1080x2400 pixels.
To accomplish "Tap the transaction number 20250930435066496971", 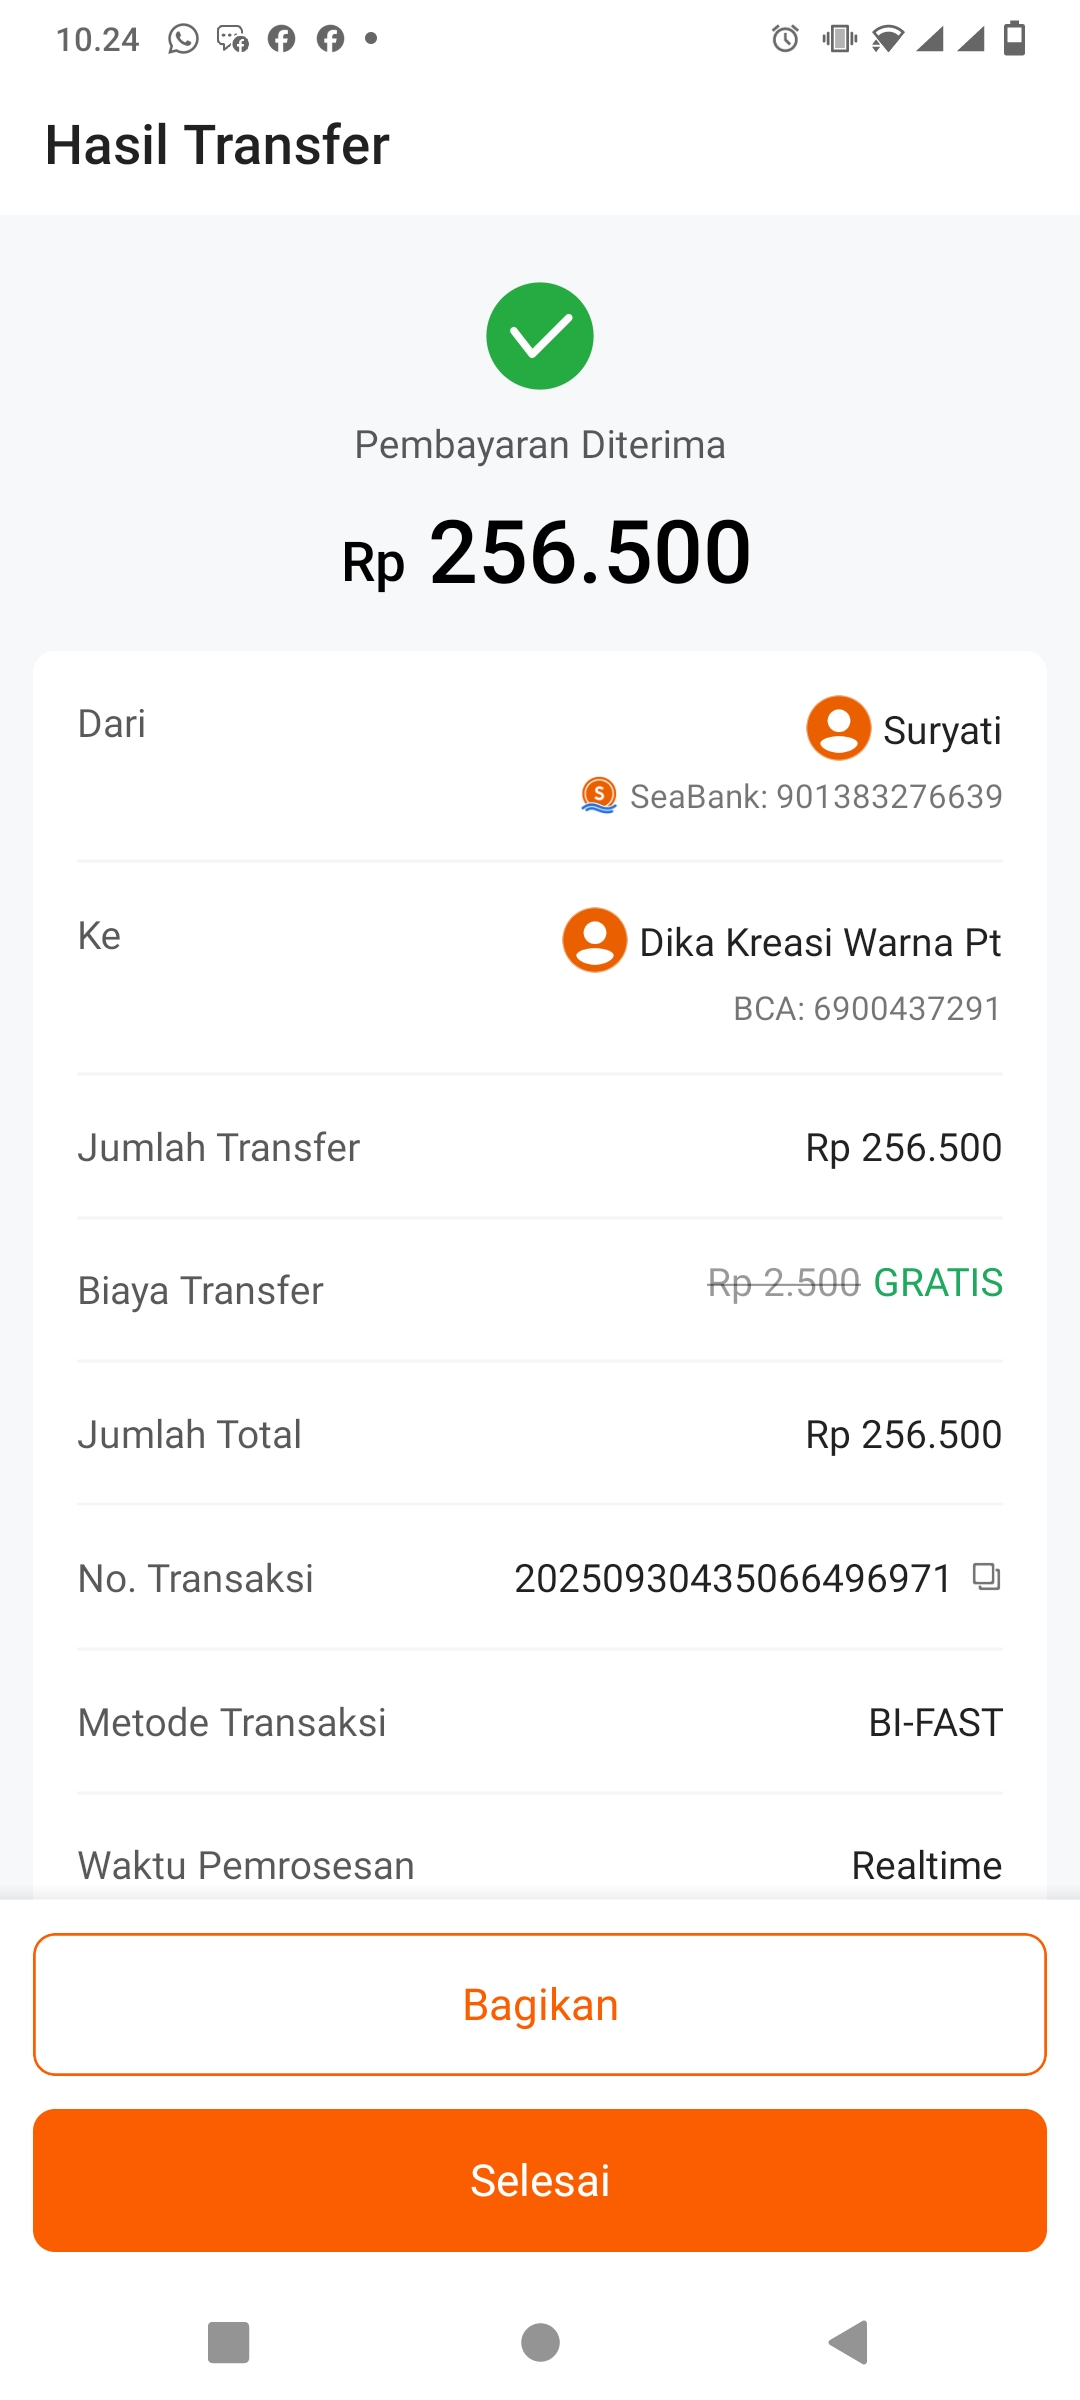I will pos(732,1579).
